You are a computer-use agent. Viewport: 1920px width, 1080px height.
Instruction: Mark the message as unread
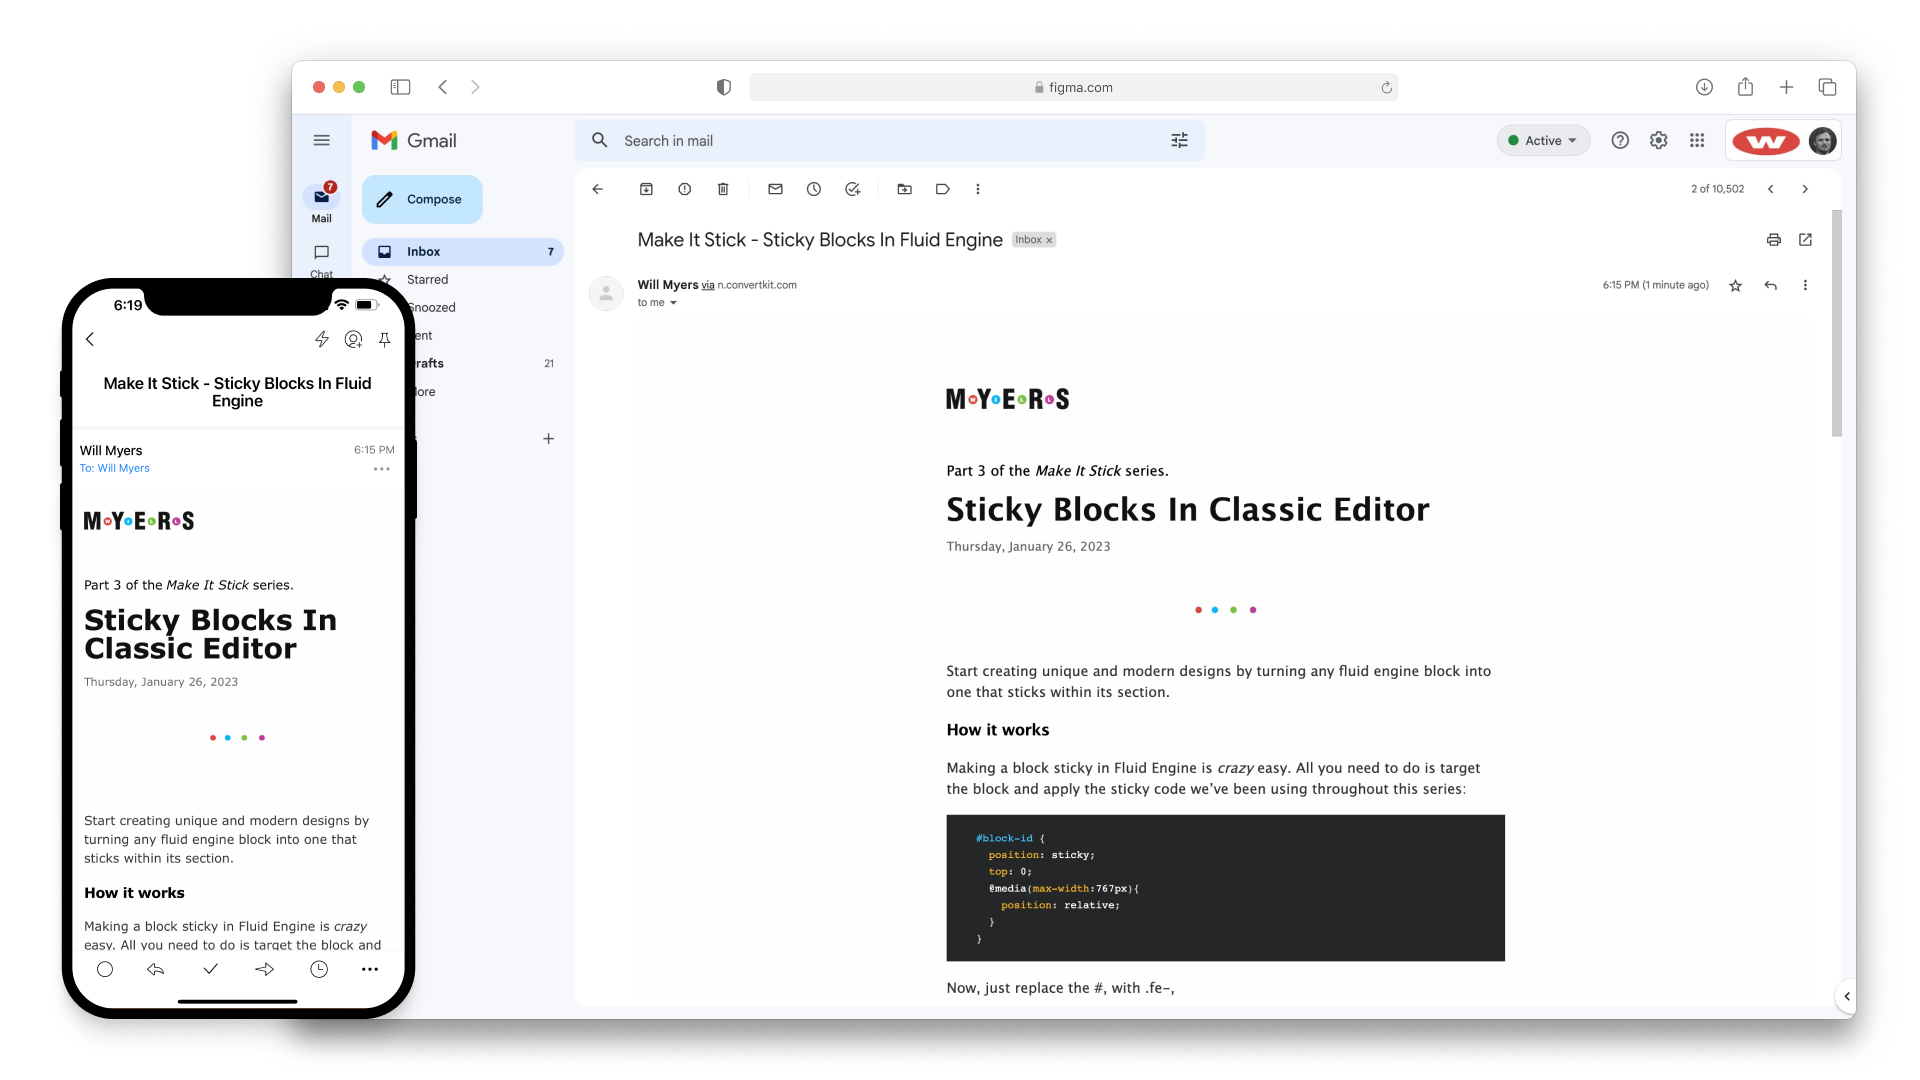click(775, 189)
